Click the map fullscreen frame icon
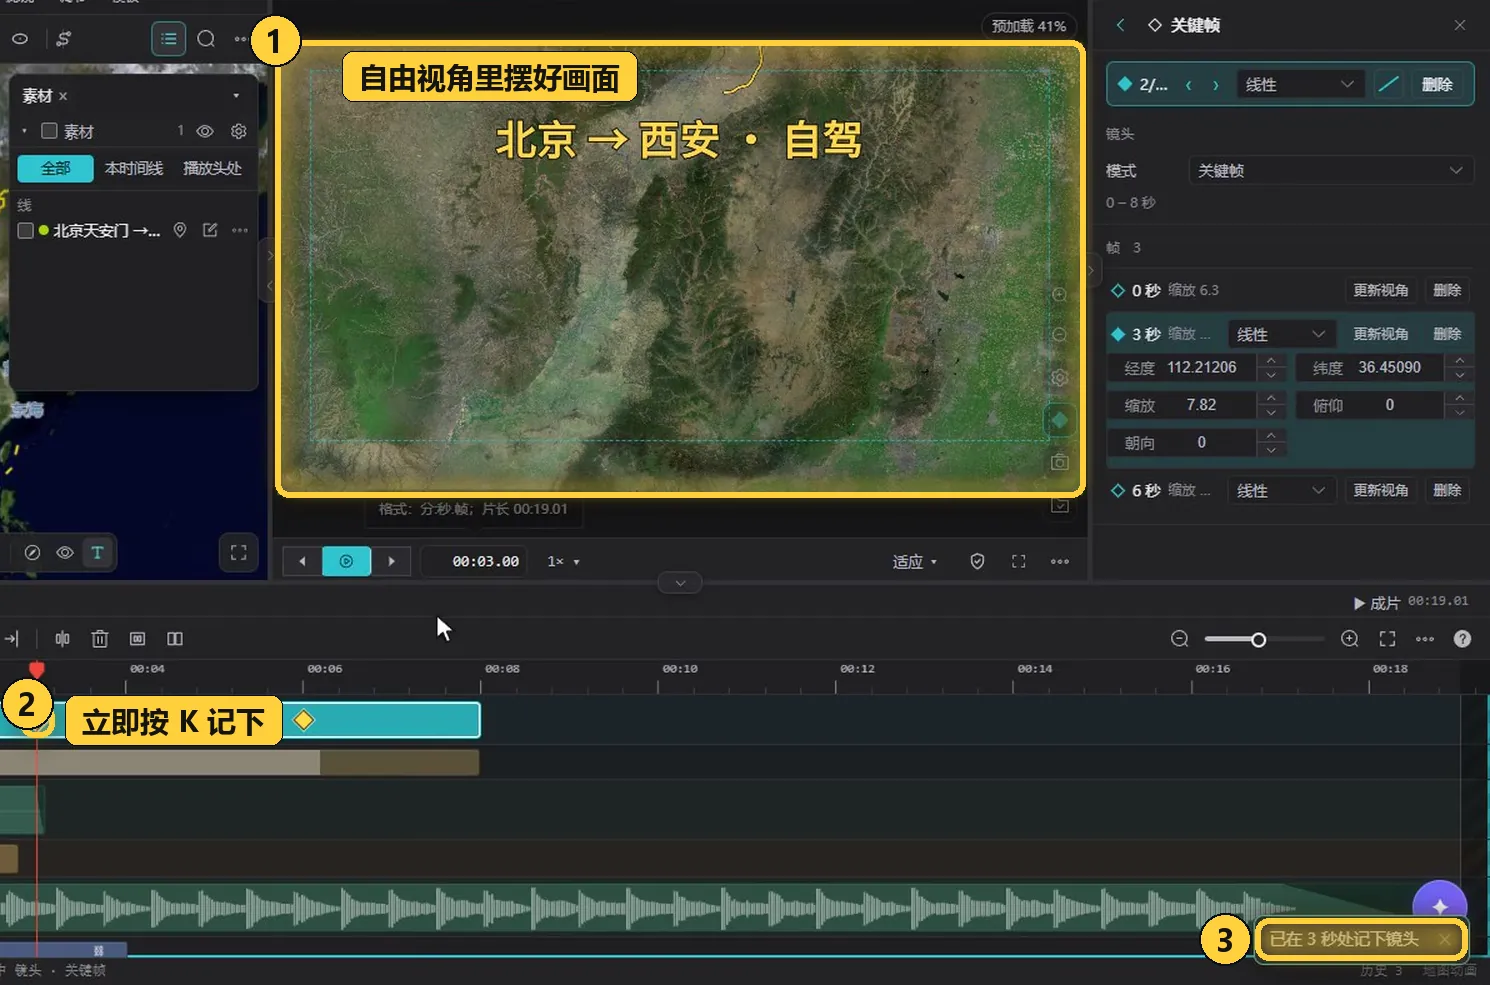Image resolution: width=1490 pixels, height=985 pixels. click(238, 552)
